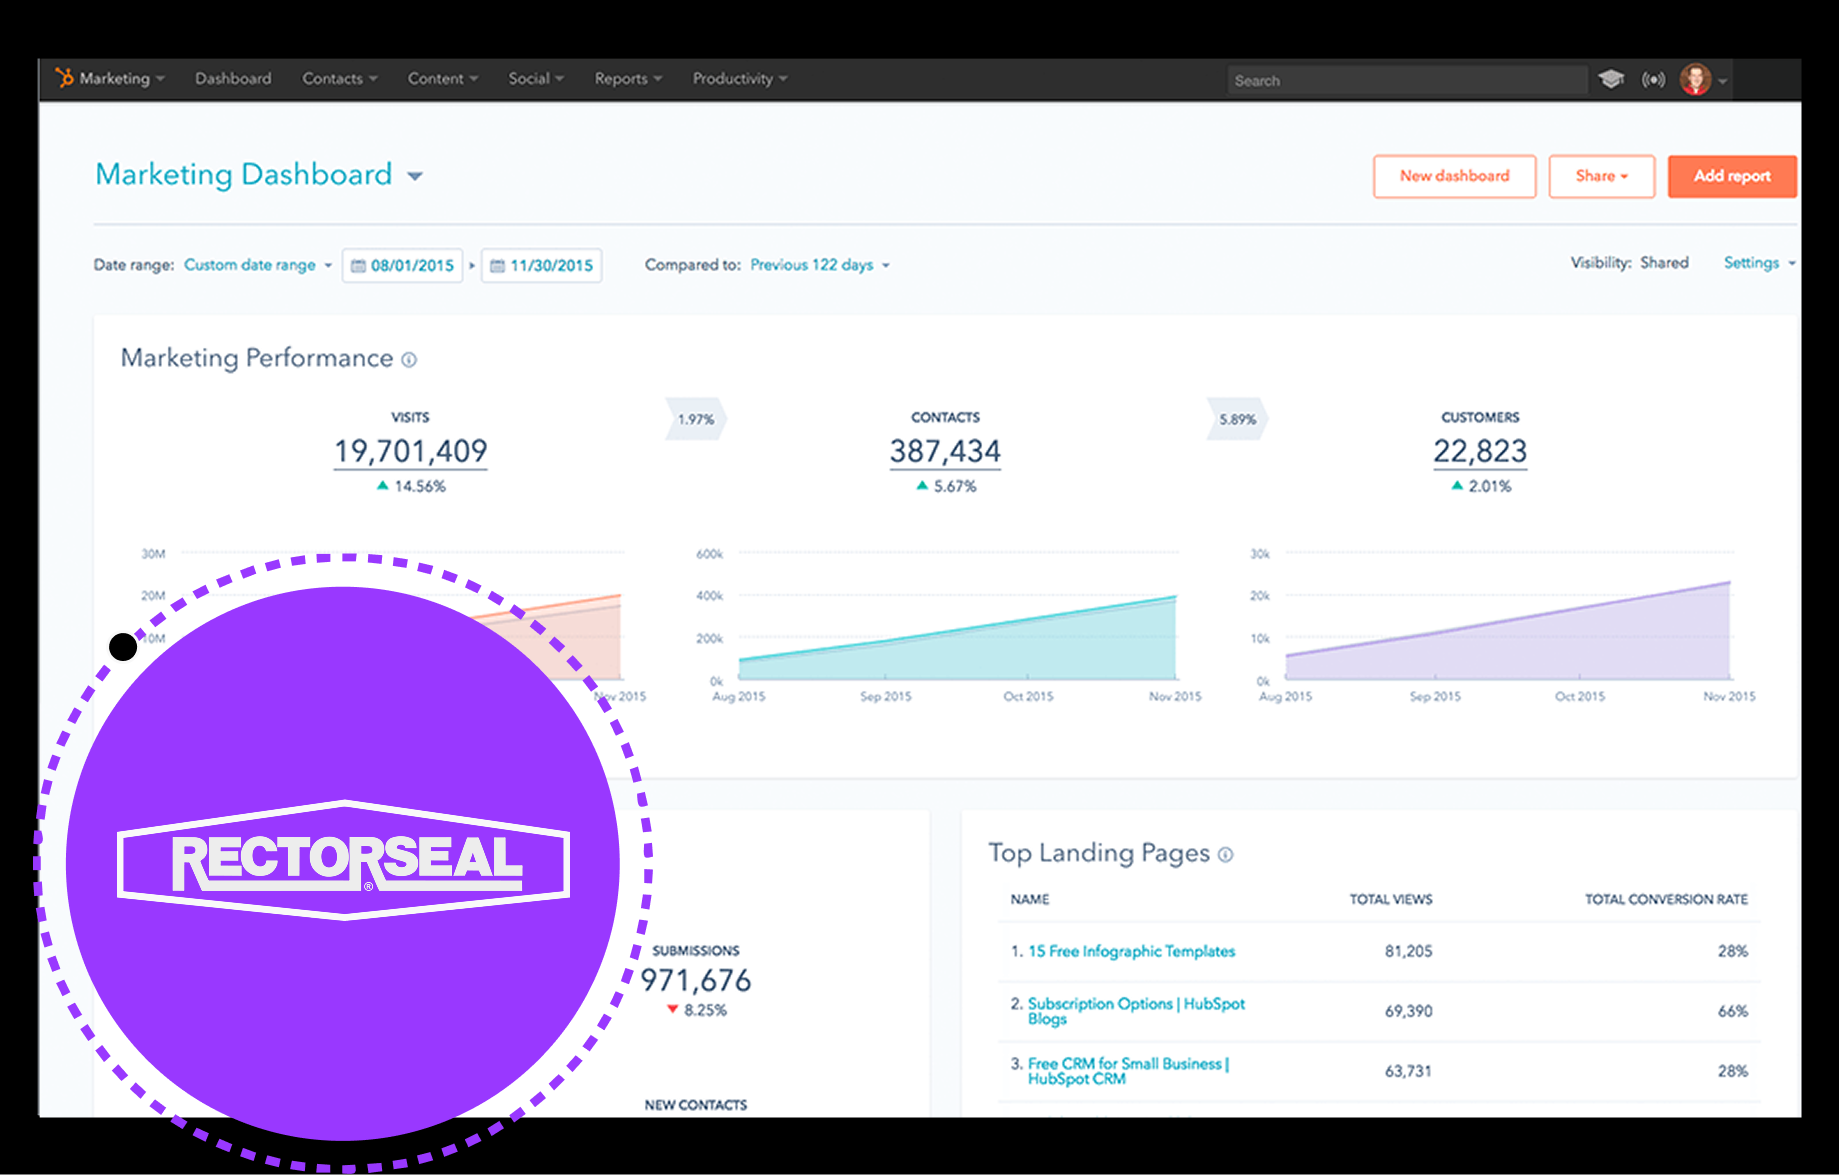This screenshot has height=1175, width=1839.
Task: Open the Marketing Dashboard title dropdown
Action: (414, 176)
